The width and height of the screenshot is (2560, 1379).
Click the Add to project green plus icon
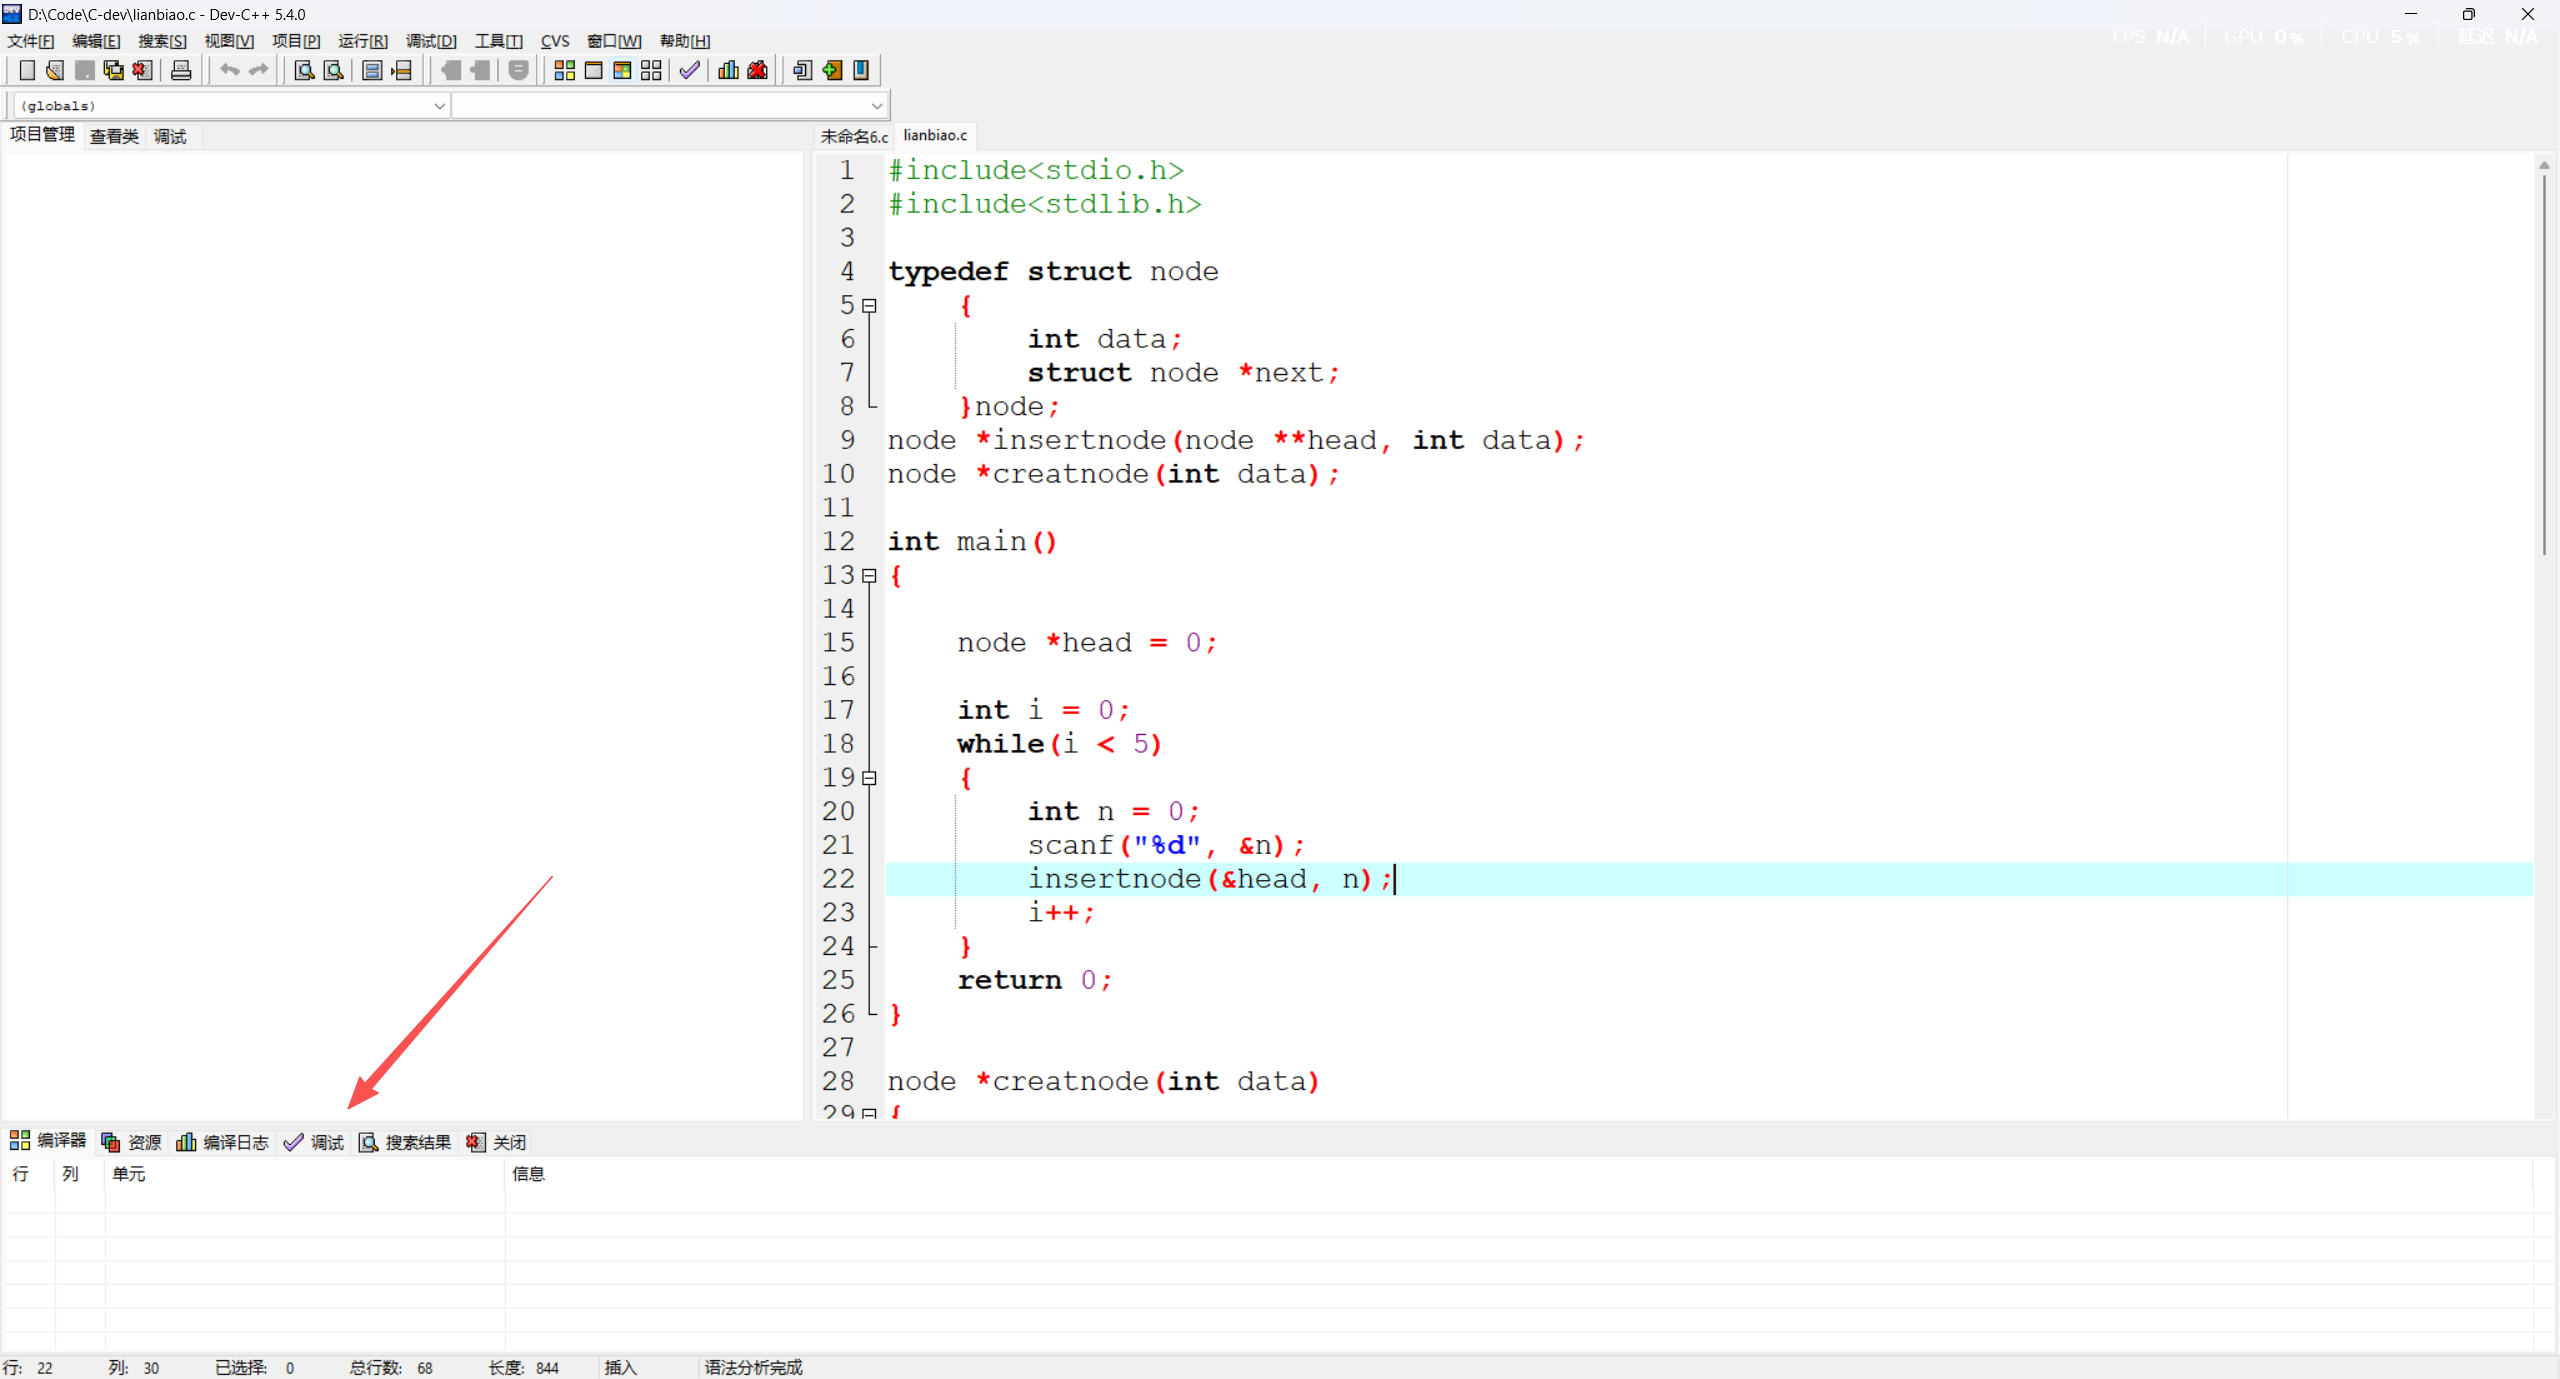click(x=831, y=70)
